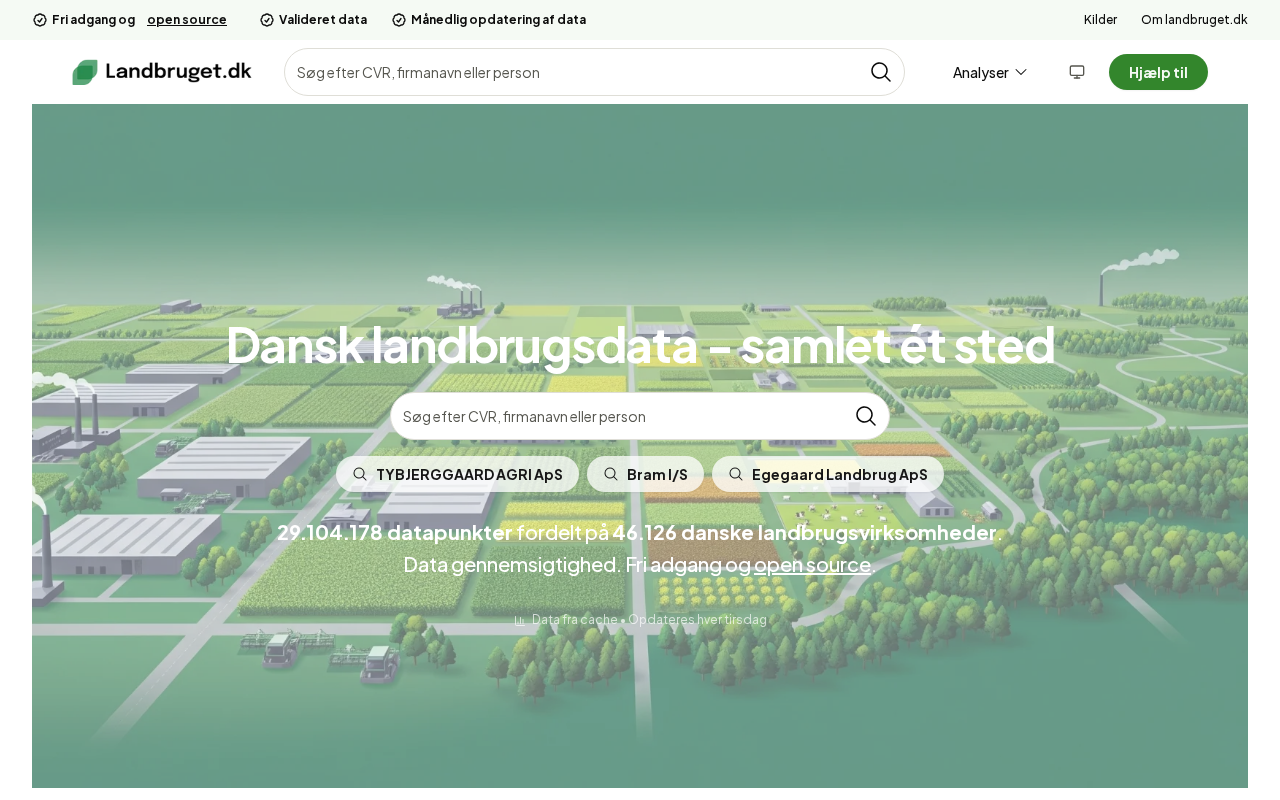
Task: Click the magnifier icon in hero search box
Action: [x=866, y=416]
